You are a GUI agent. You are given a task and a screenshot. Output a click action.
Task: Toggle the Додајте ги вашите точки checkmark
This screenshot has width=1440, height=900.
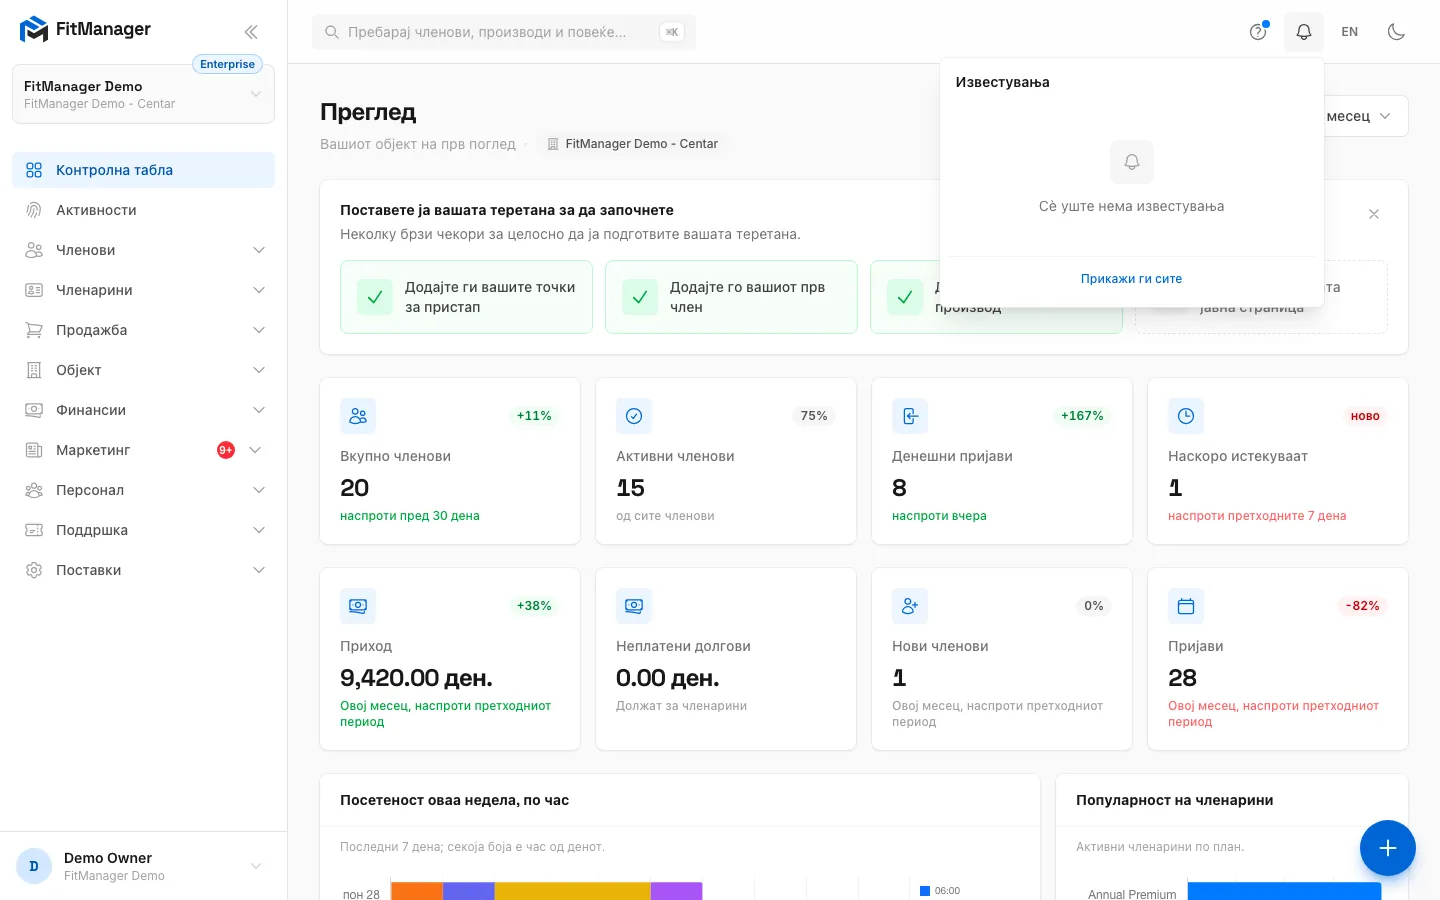pos(375,297)
